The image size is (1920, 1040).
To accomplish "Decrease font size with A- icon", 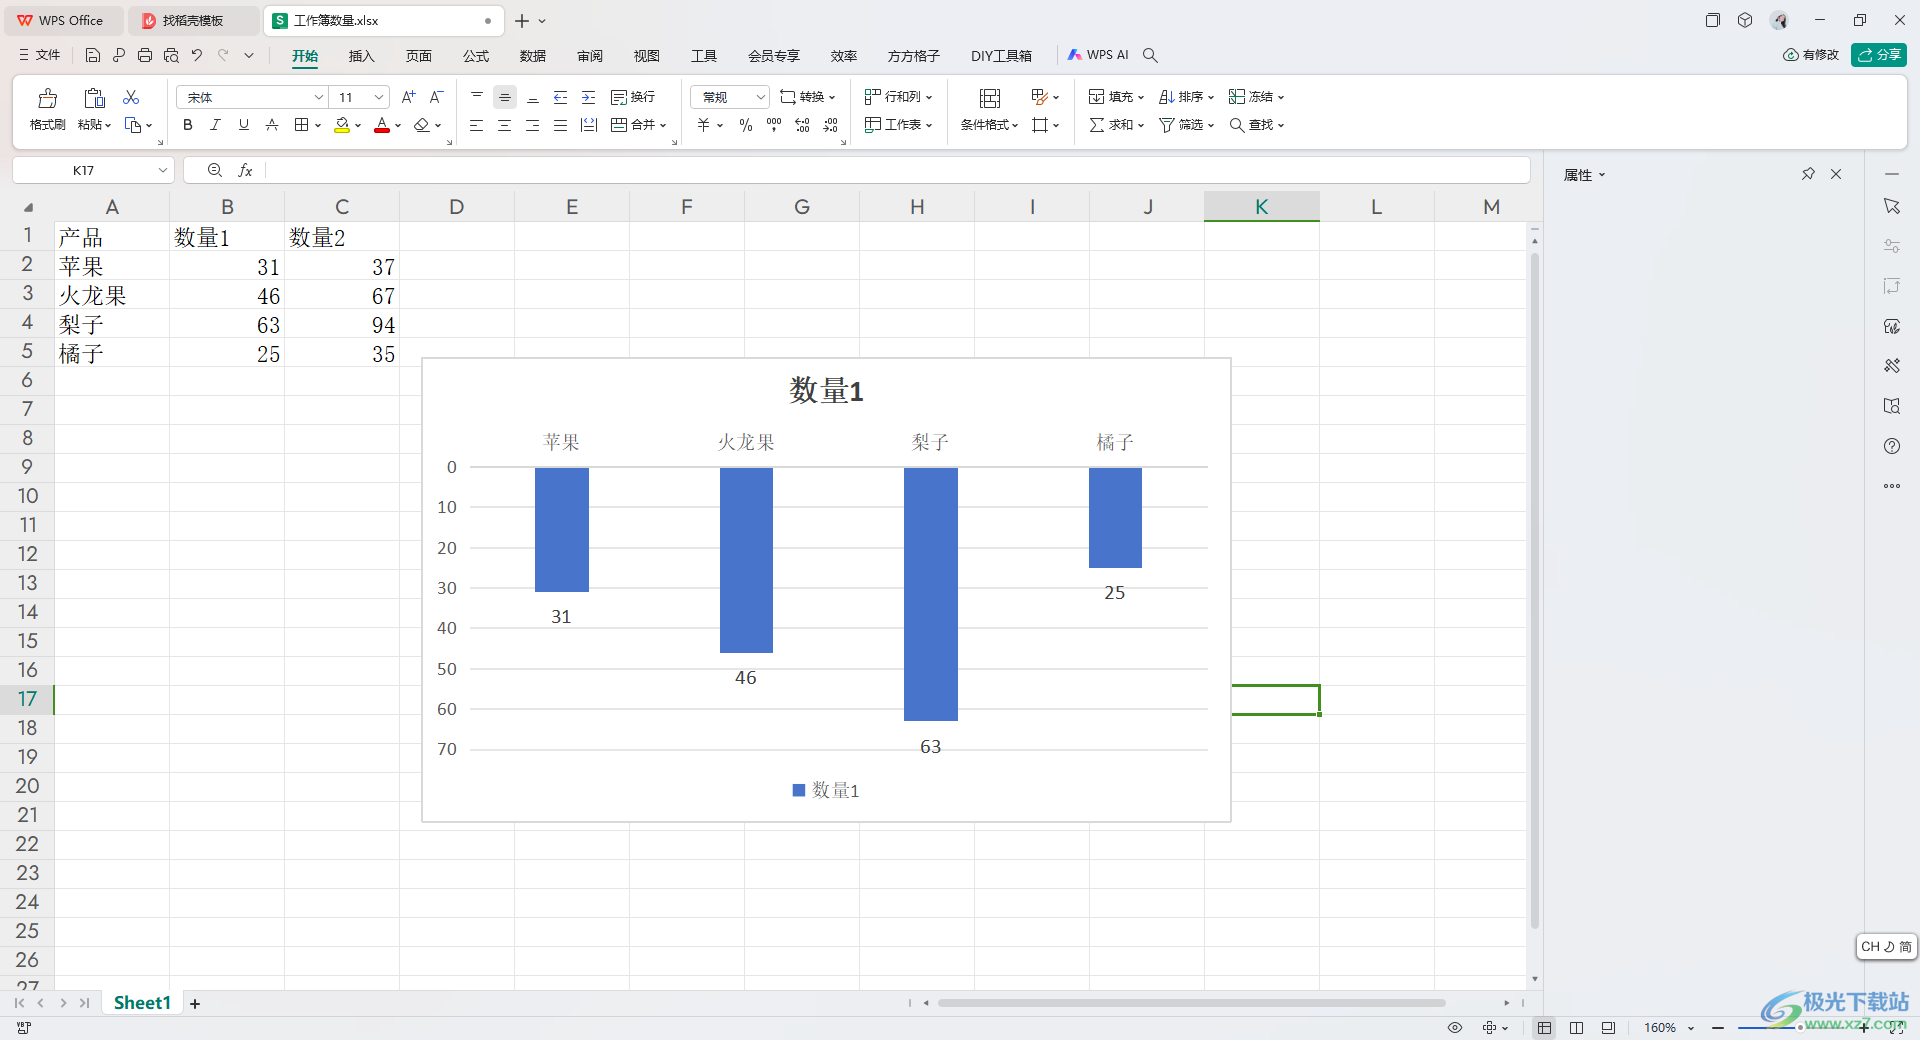I will pos(436,97).
